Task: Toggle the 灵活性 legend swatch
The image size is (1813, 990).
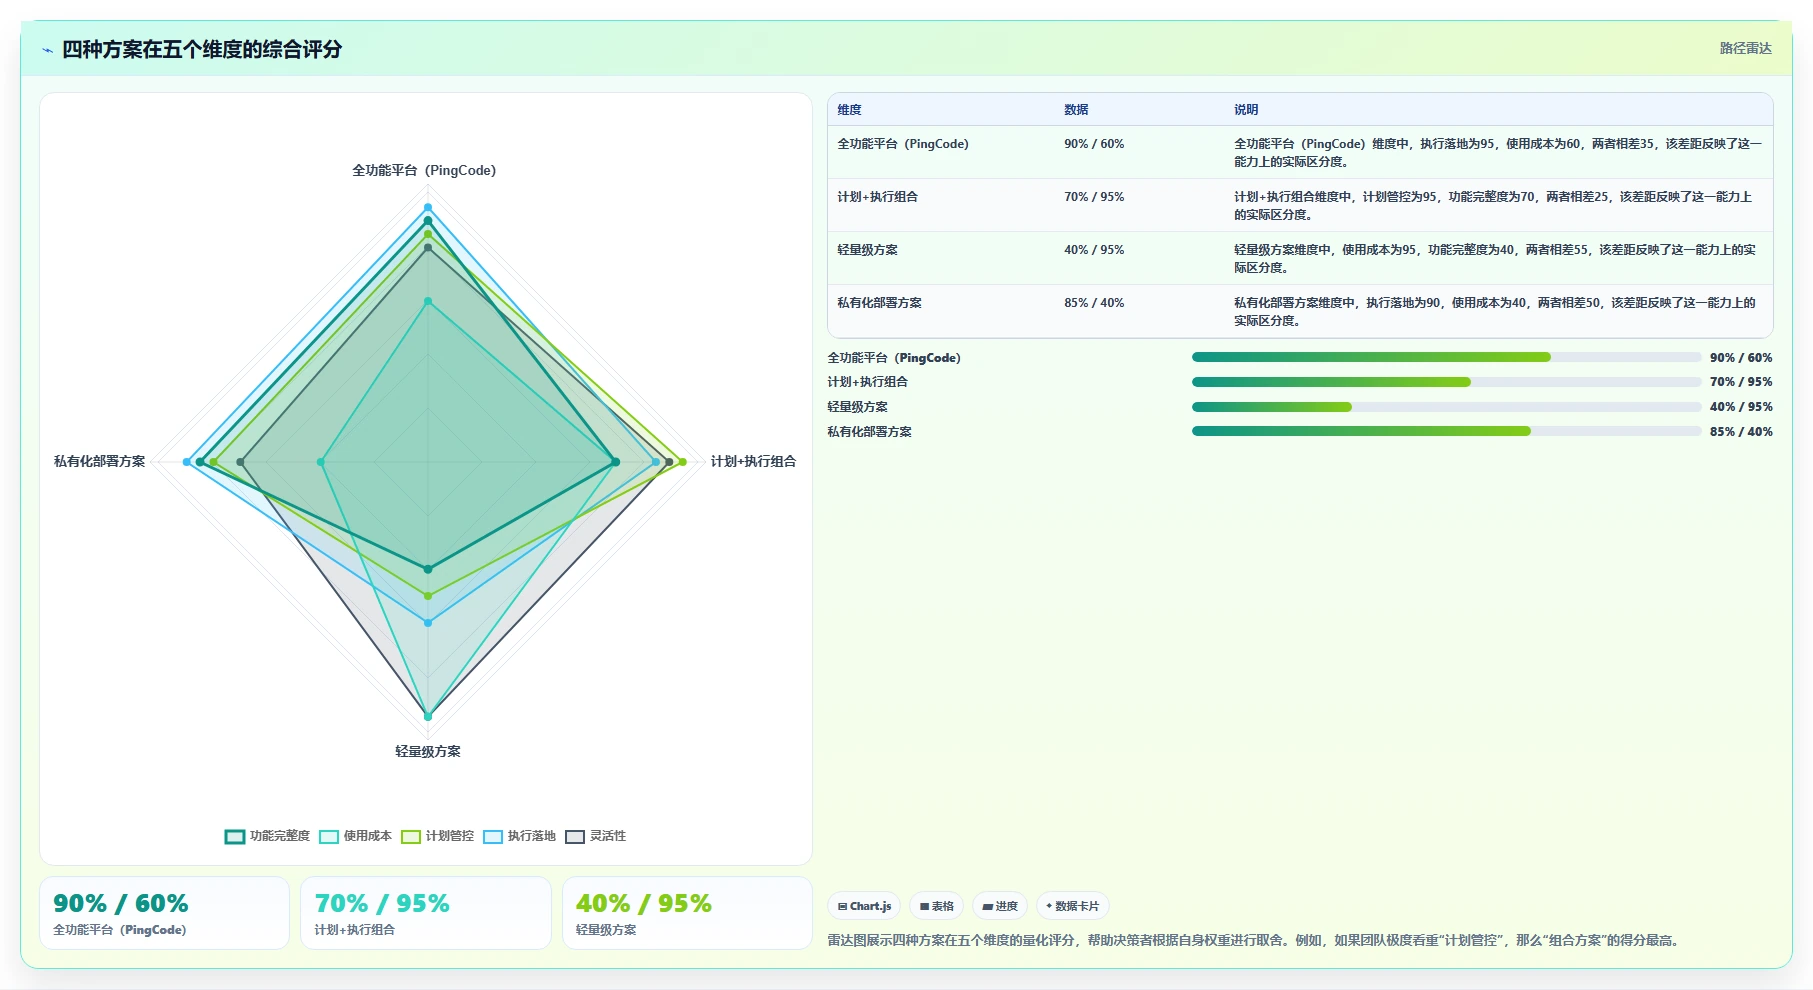Action: point(575,837)
